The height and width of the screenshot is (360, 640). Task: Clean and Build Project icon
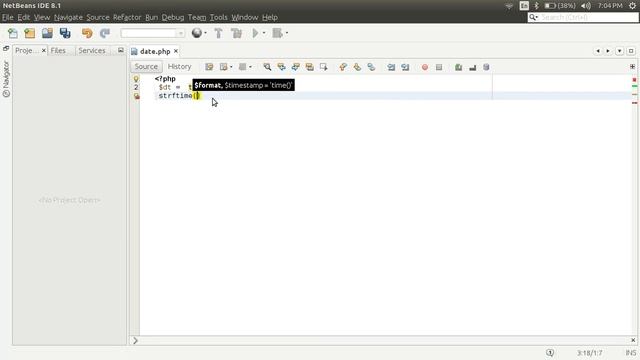click(x=236, y=33)
